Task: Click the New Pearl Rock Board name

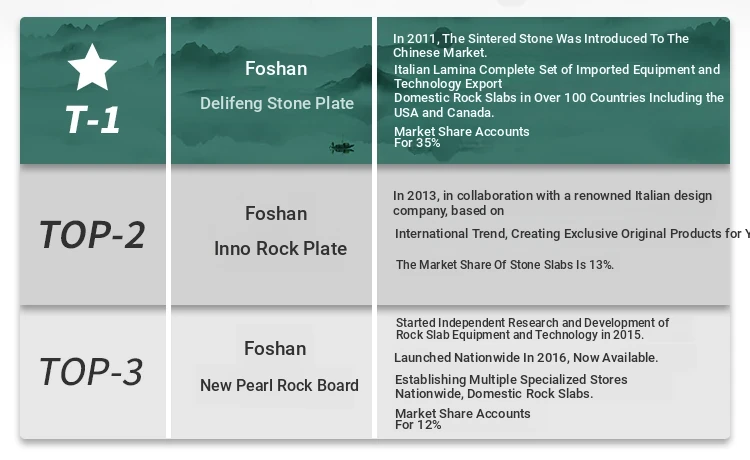Action: click(x=279, y=385)
